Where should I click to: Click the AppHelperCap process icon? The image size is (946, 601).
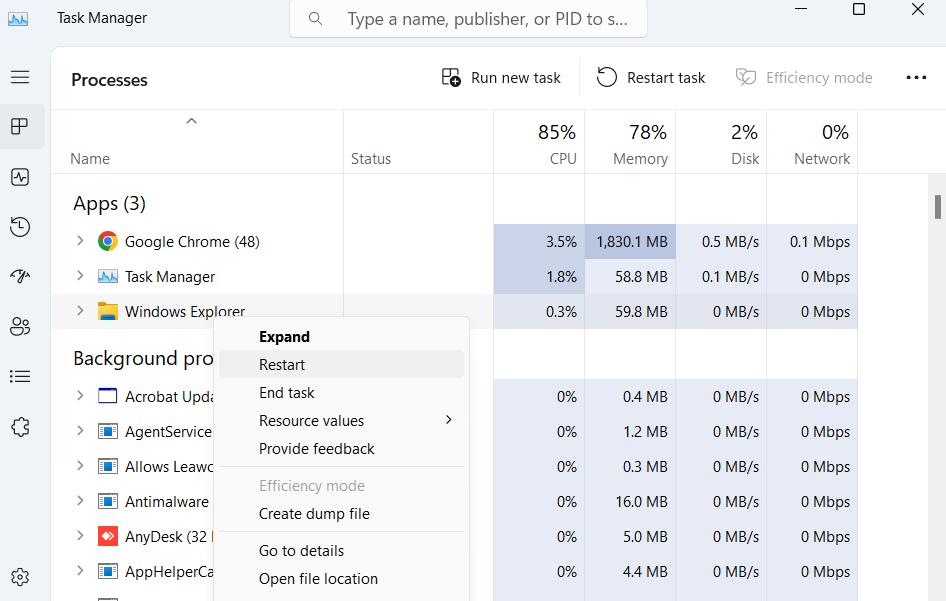[x=107, y=571]
